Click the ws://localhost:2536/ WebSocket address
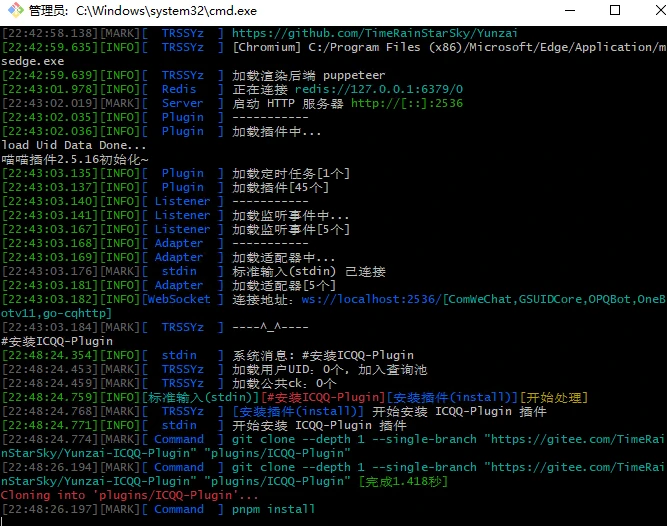668x526 pixels. (371, 299)
